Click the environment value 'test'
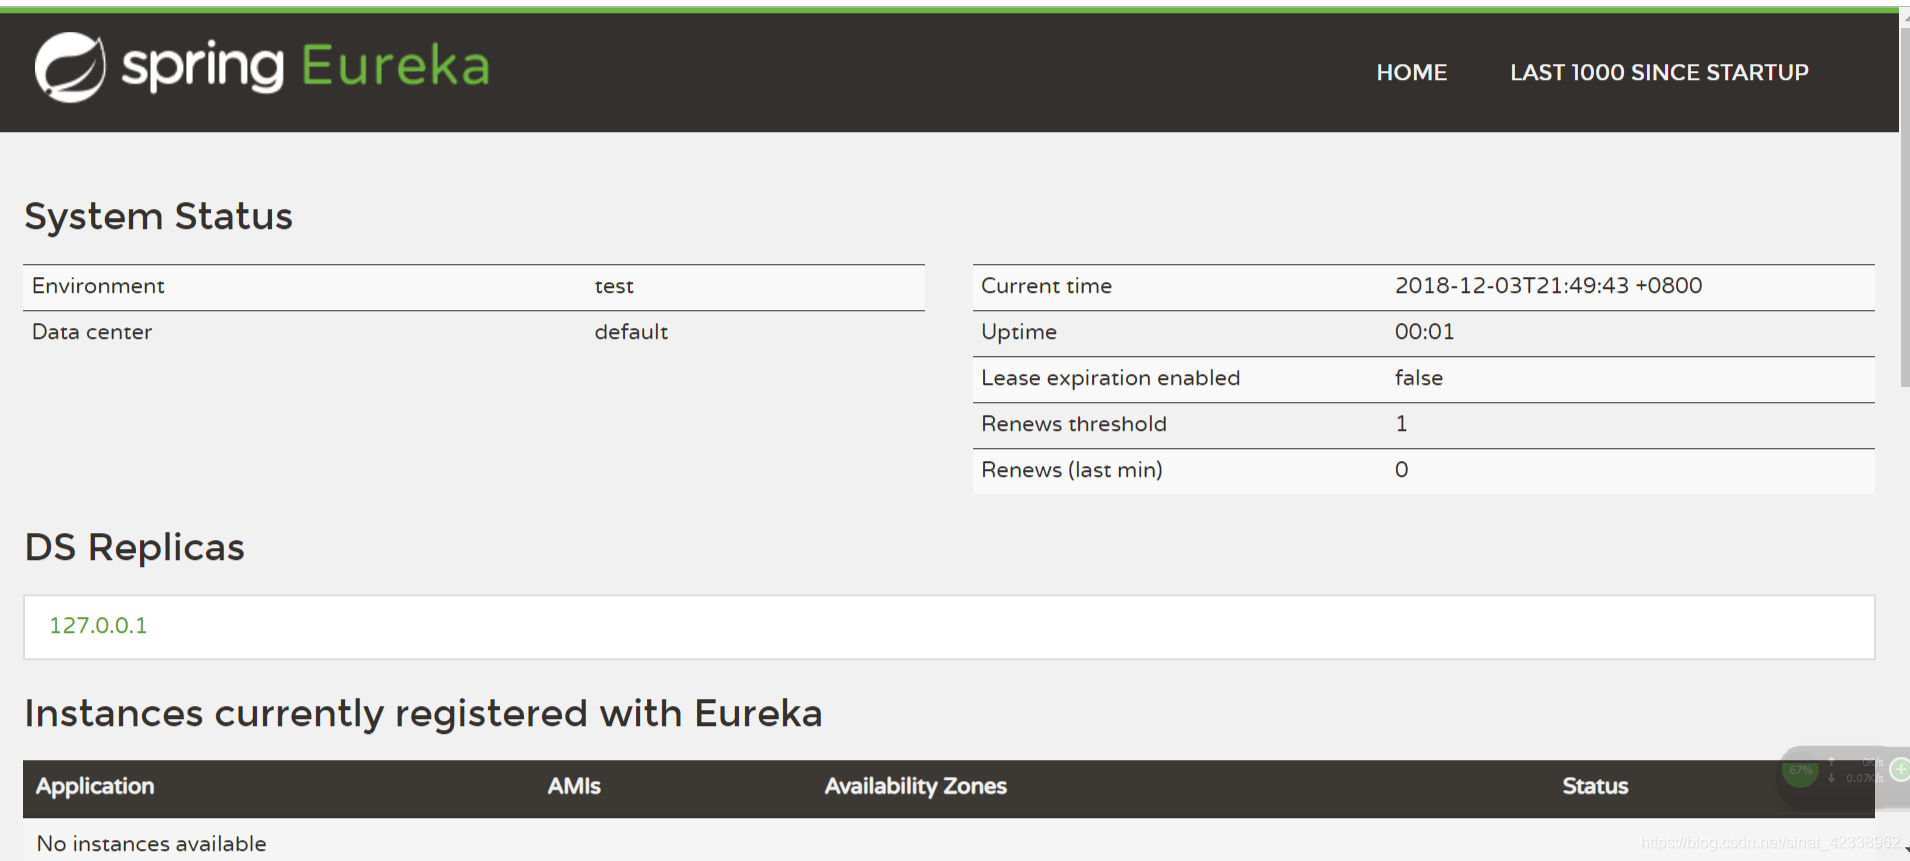Image resolution: width=1910 pixels, height=861 pixels. [614, 286]
